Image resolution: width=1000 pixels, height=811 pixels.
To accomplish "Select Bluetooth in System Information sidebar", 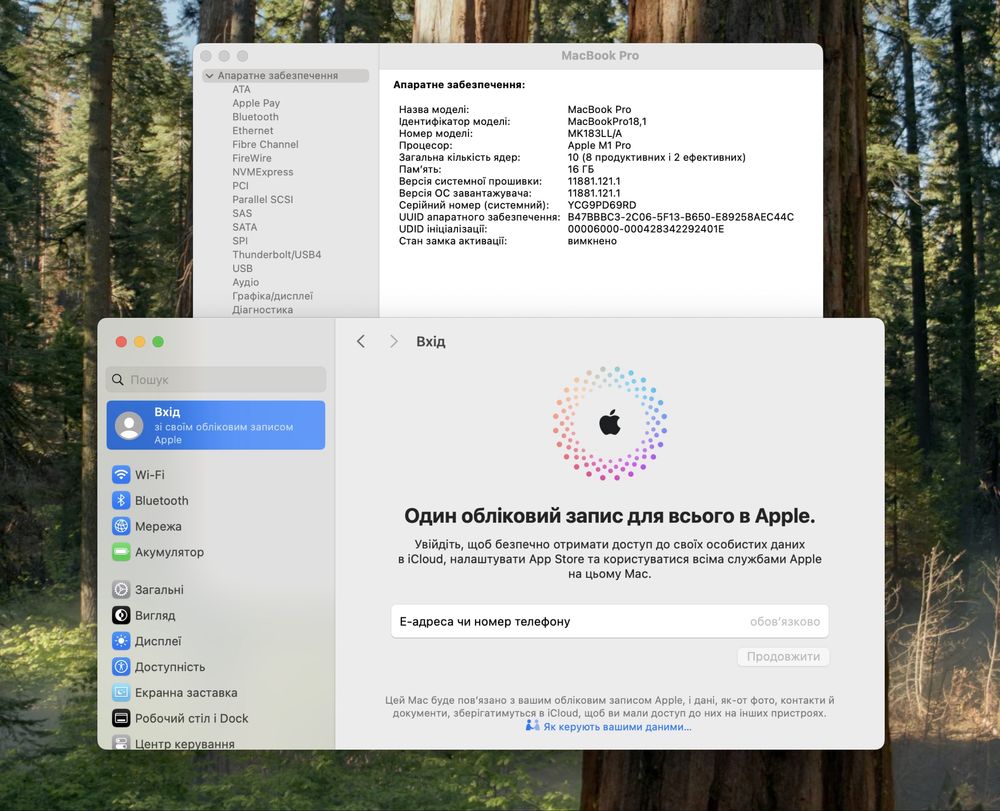I will pos(255,117).
